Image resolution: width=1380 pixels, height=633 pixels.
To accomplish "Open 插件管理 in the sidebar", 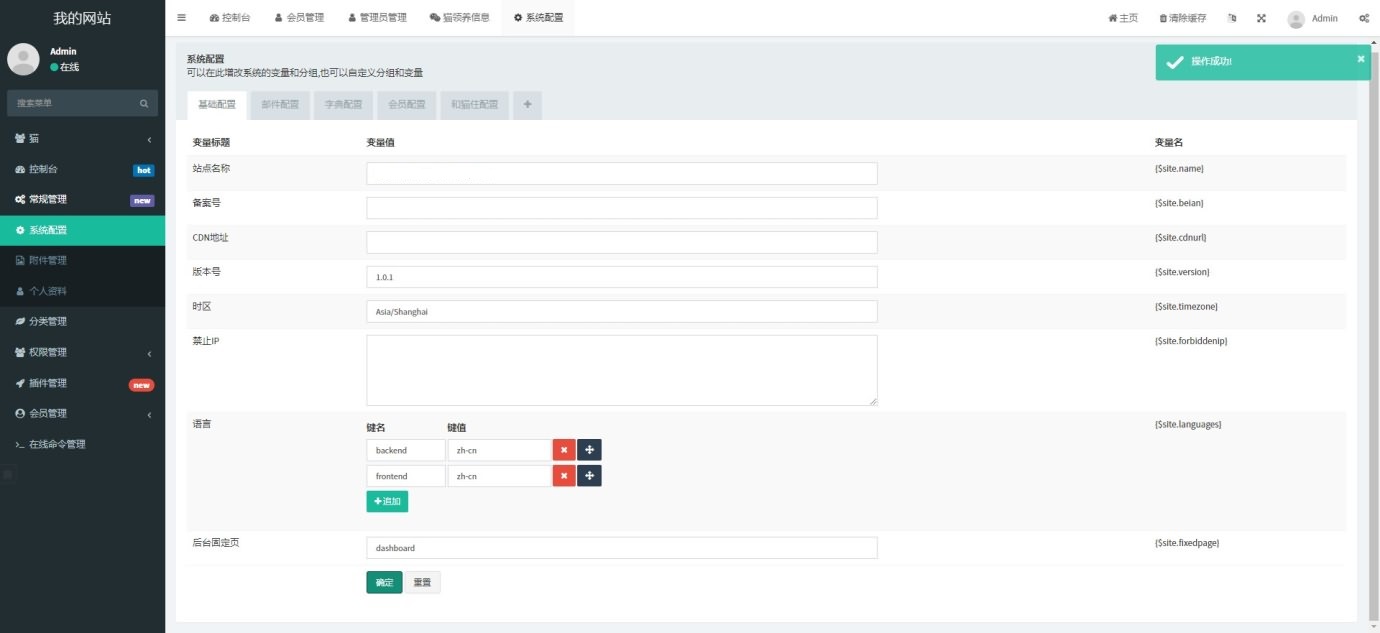I will click(82, 383).
